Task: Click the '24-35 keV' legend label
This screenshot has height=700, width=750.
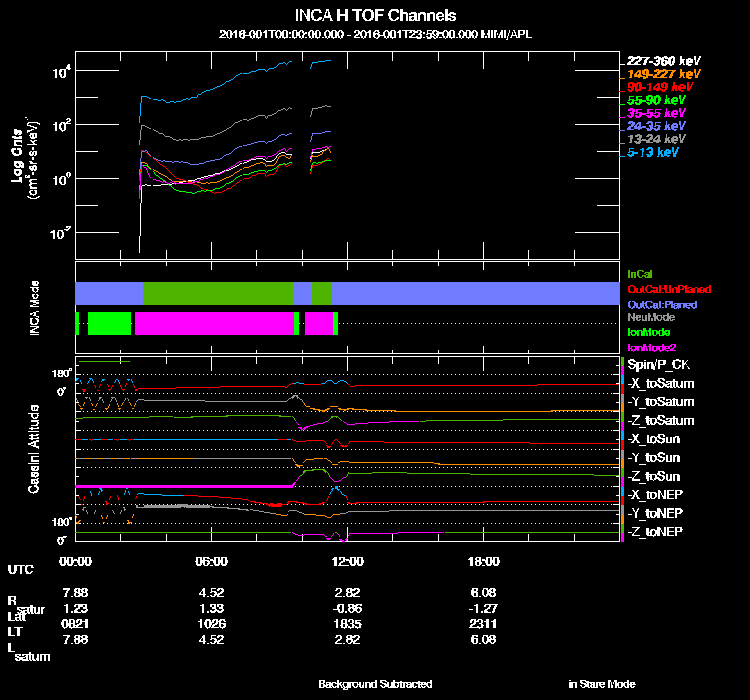Action: point(656,126)
